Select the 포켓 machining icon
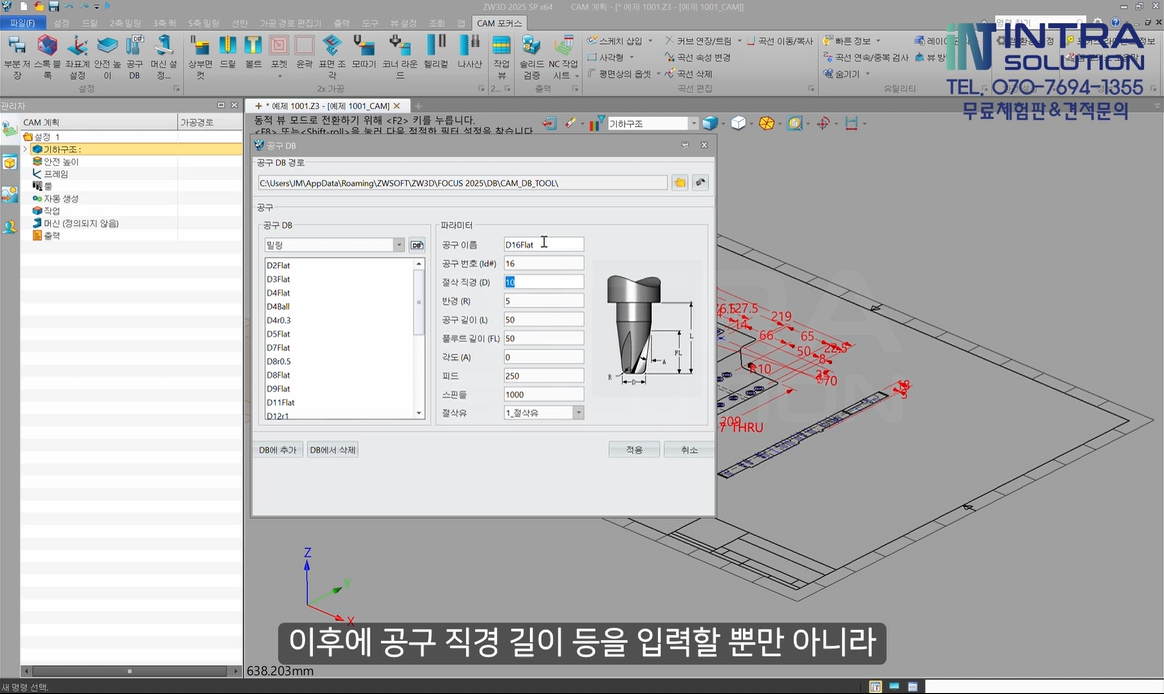Screen dimensions: 1164x694 click(279, 46)
